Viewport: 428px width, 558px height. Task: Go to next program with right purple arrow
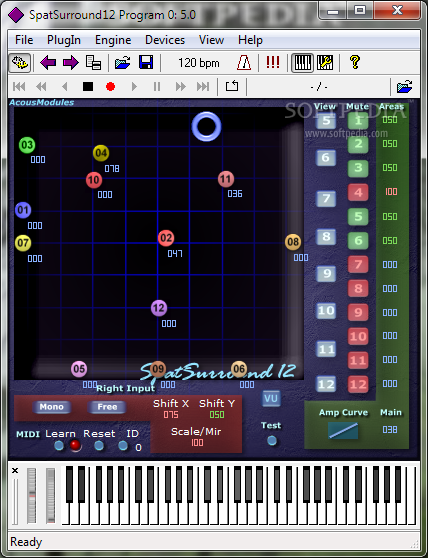point(71,63)
